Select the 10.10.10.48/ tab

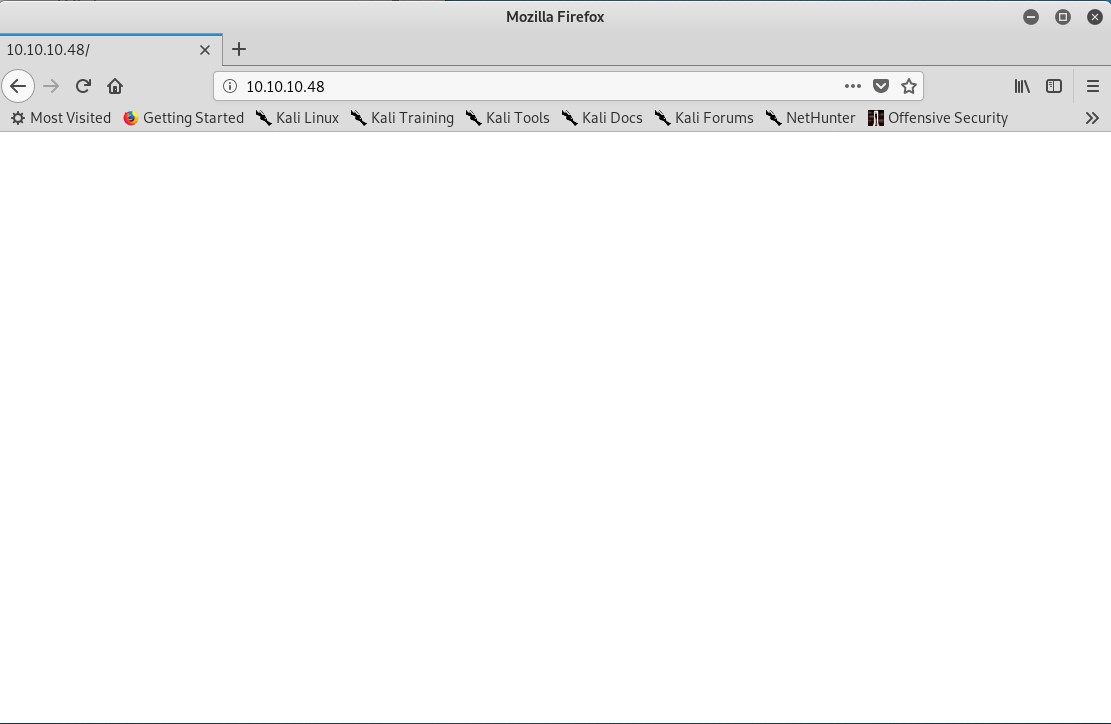[111, 50]
